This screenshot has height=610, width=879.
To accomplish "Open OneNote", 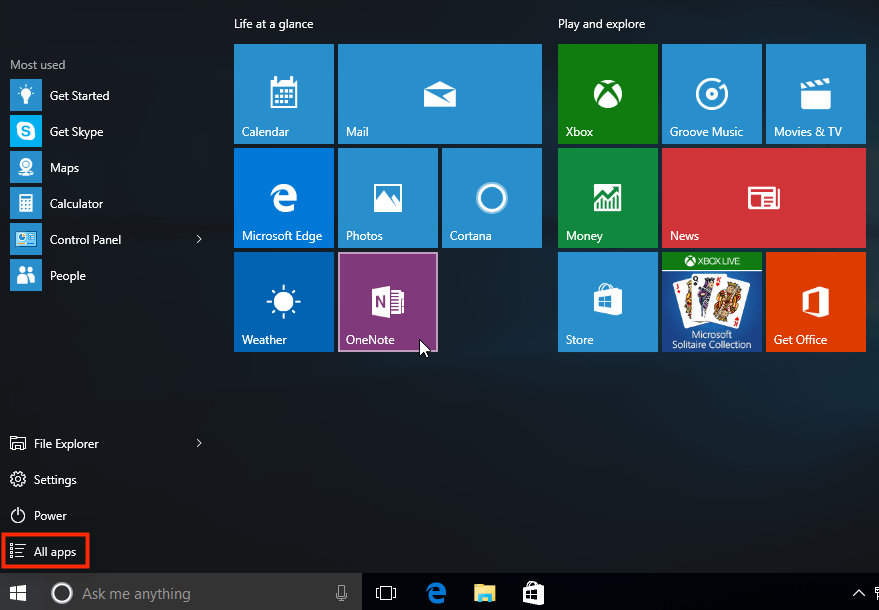I will (x=387, y=301).
